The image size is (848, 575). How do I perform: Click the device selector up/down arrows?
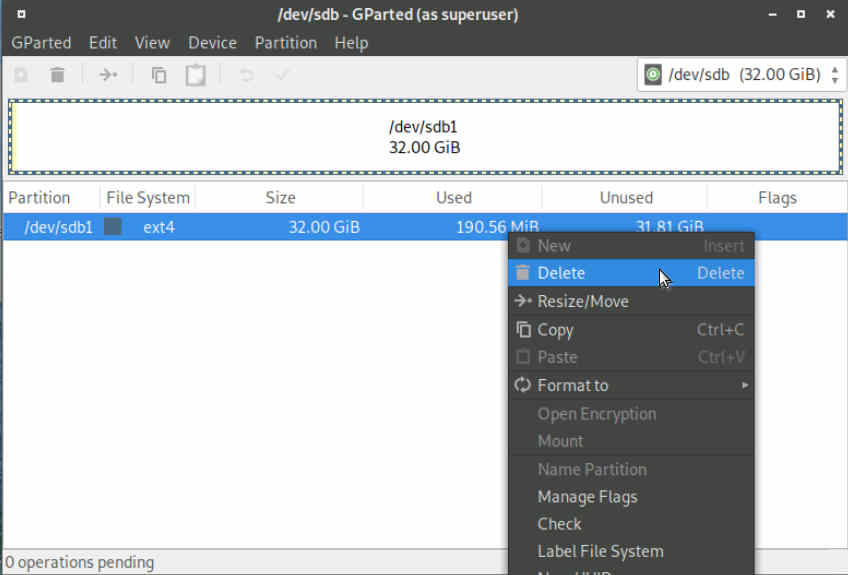[834, 75]
